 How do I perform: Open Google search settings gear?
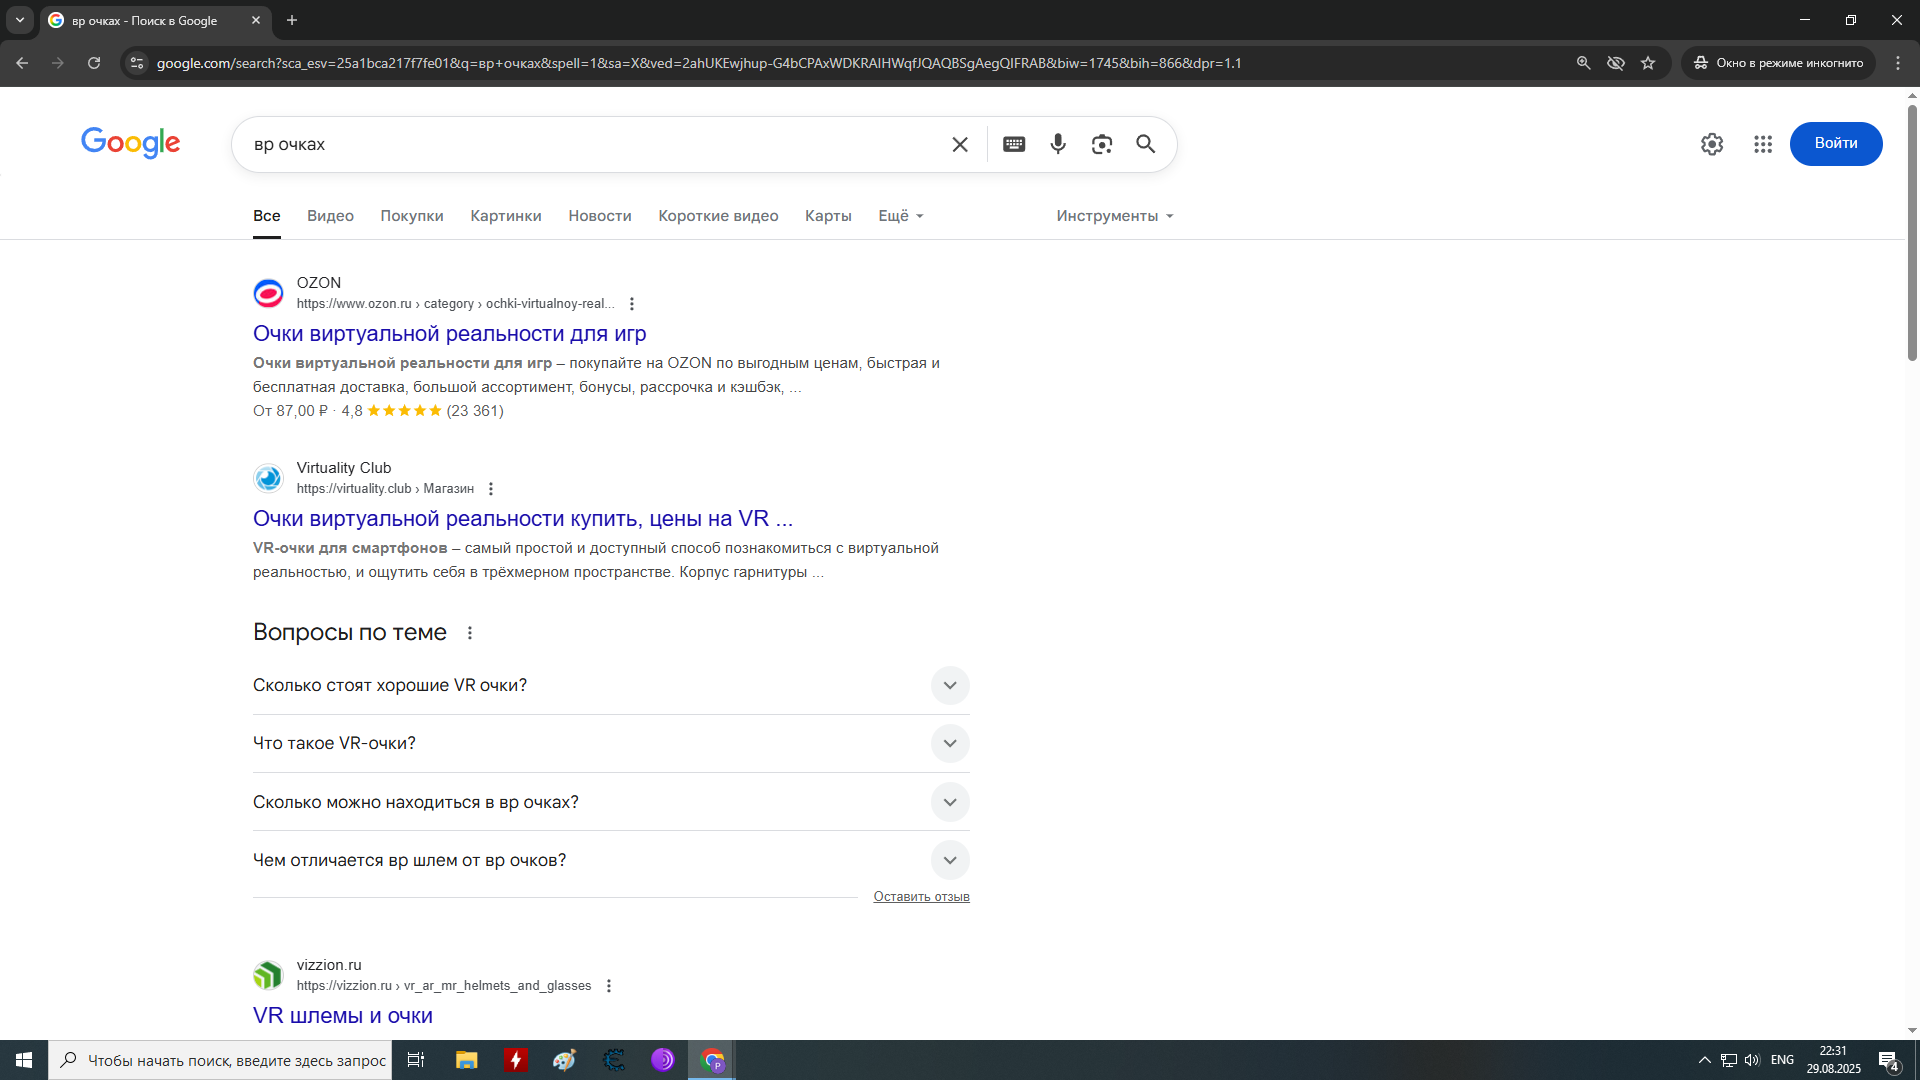click(x=1711, y=144)
